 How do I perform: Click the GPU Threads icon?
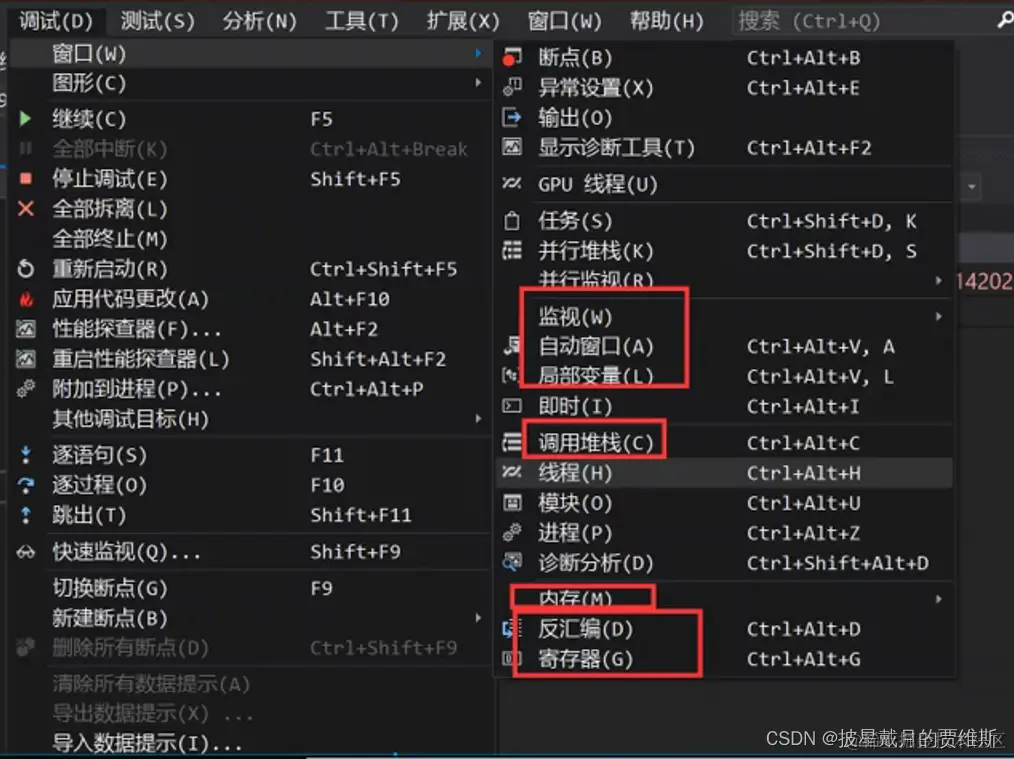(512, 184)
